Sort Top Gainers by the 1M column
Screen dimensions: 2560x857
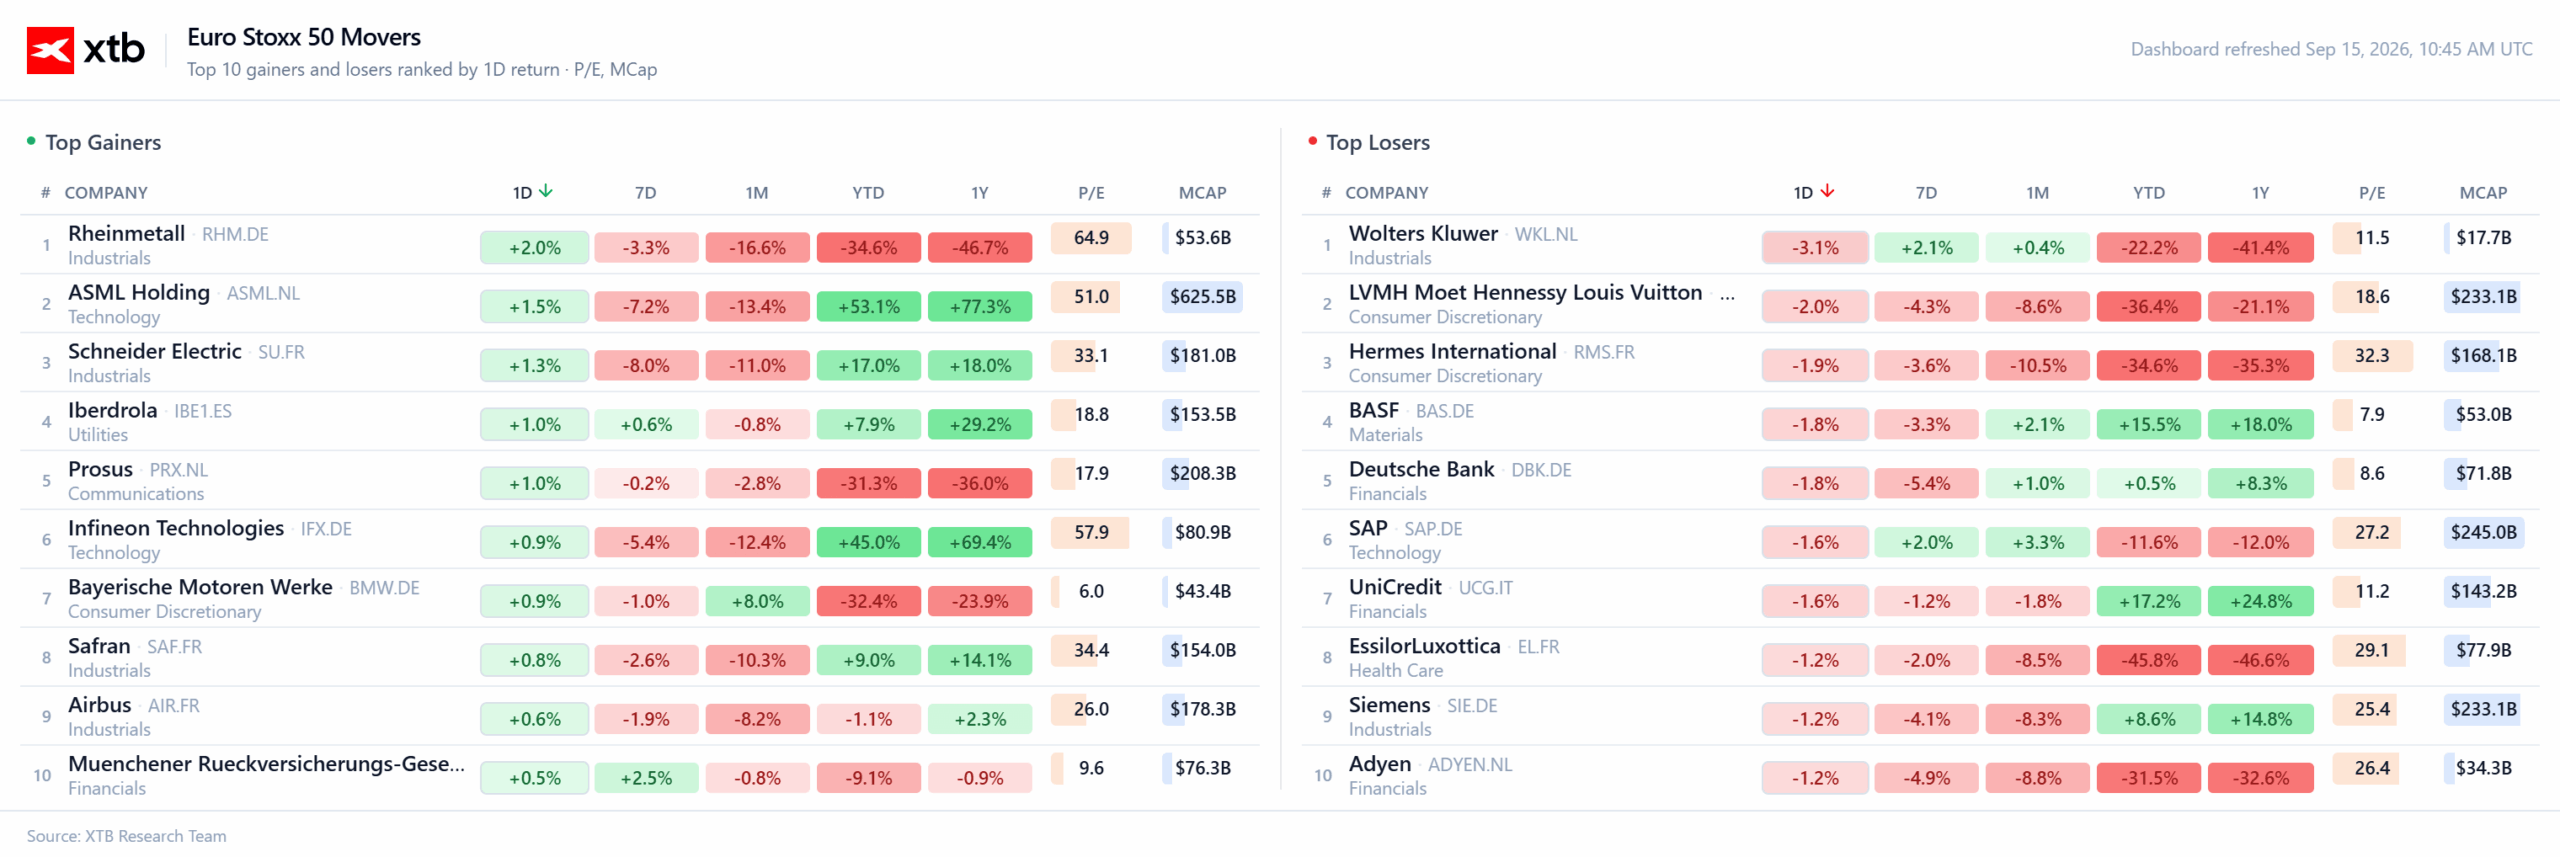757,193
